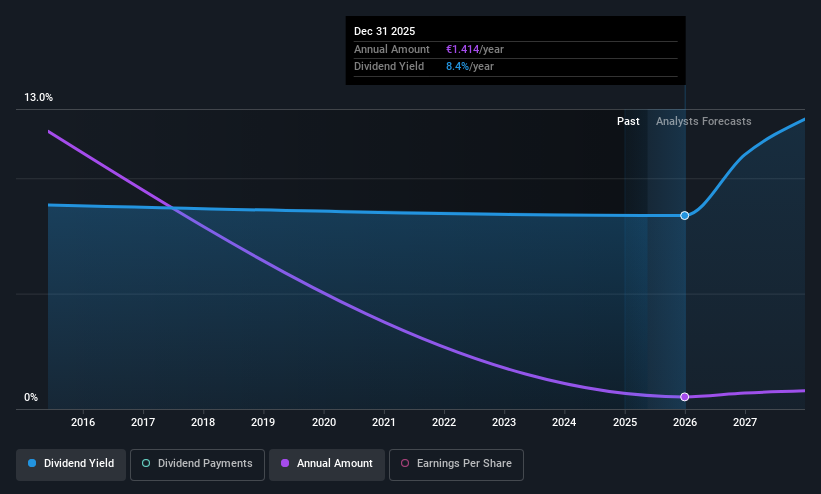Click the 2020 x-axis label

[324, 422]
